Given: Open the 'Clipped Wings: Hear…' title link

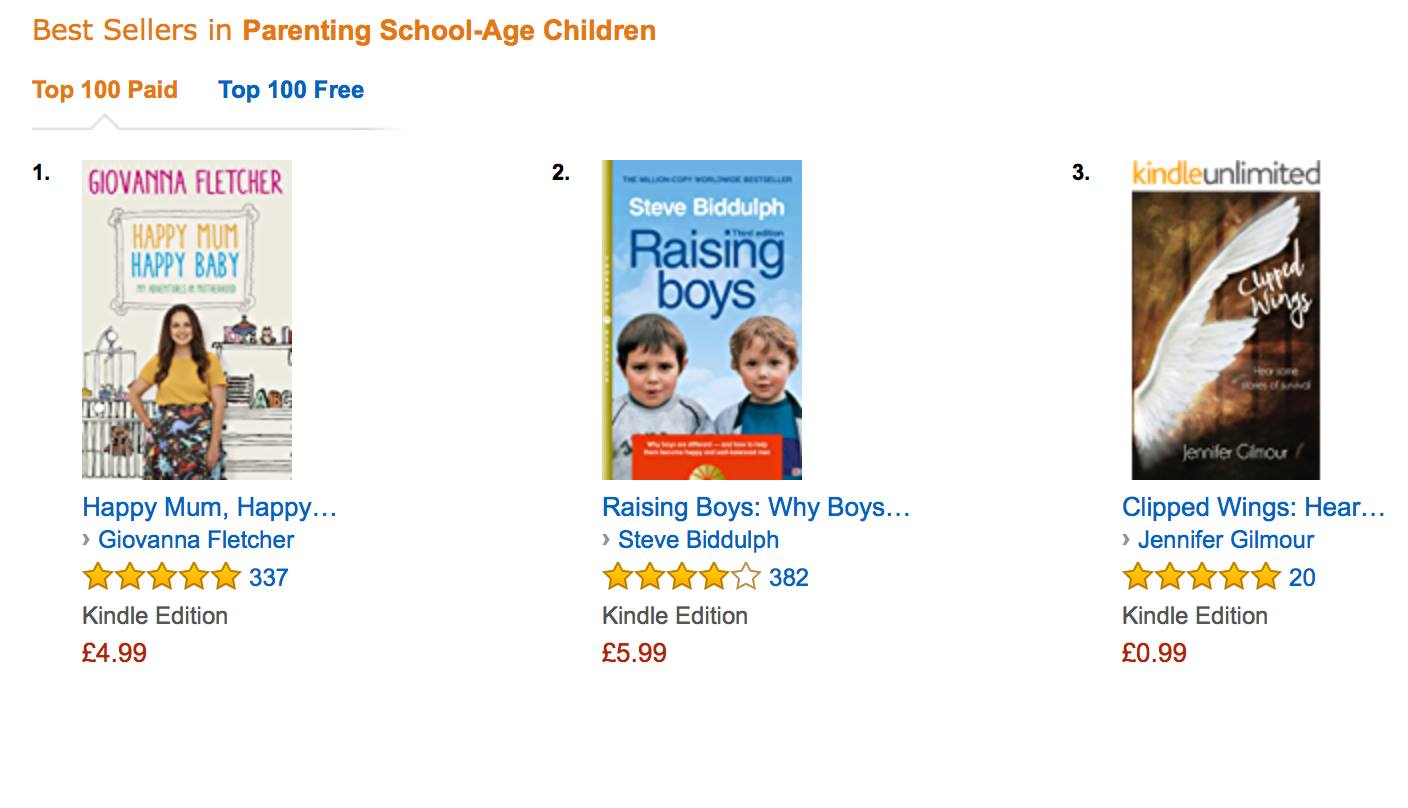Looking at the screenshot, I should [x=1254, y=508].
